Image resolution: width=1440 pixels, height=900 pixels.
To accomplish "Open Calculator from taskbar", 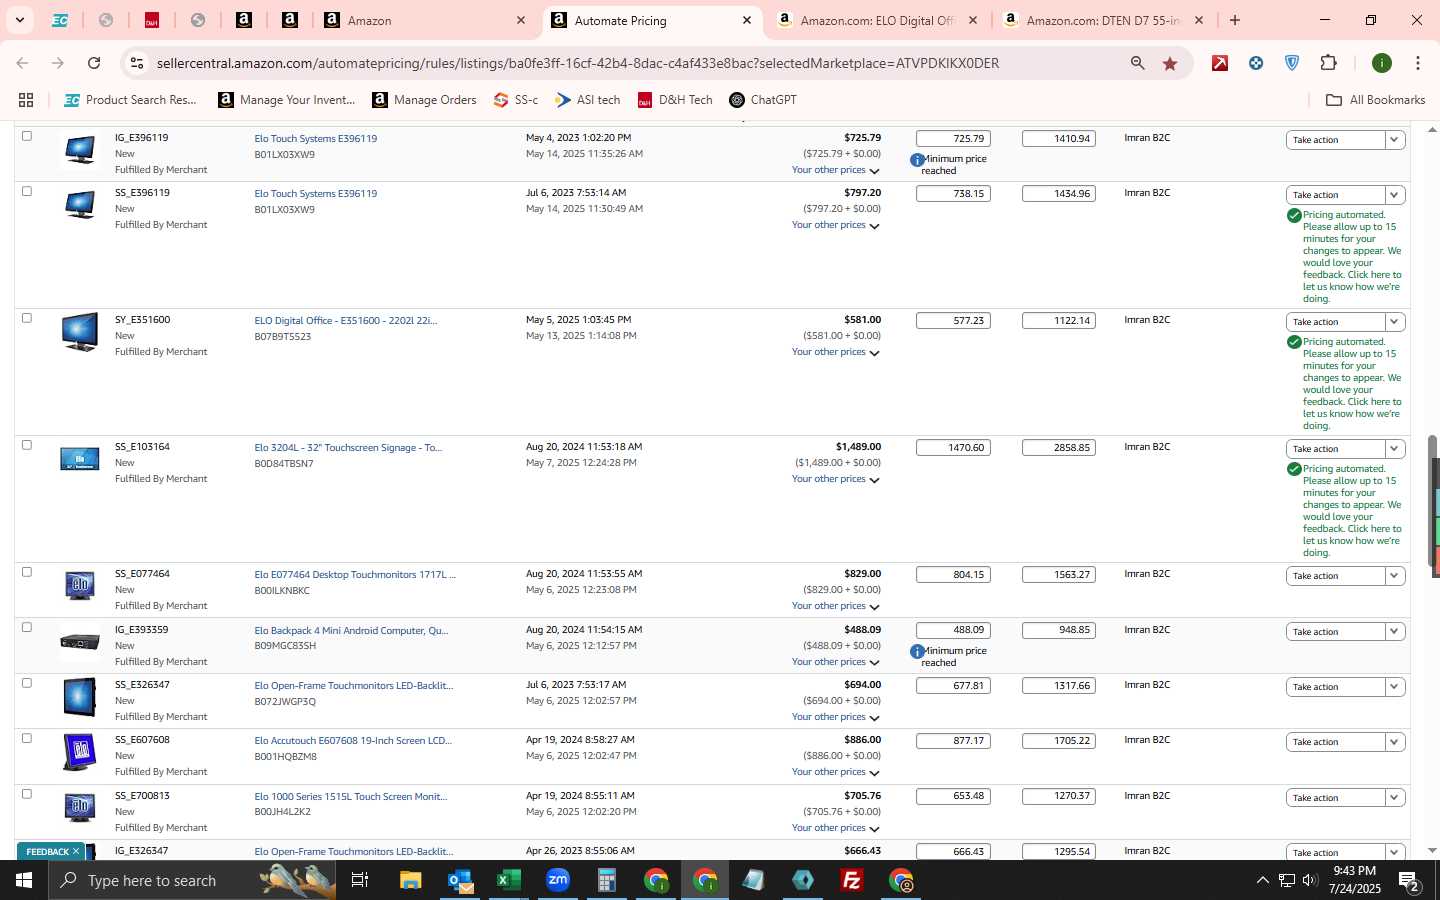I will click(606, 880).
